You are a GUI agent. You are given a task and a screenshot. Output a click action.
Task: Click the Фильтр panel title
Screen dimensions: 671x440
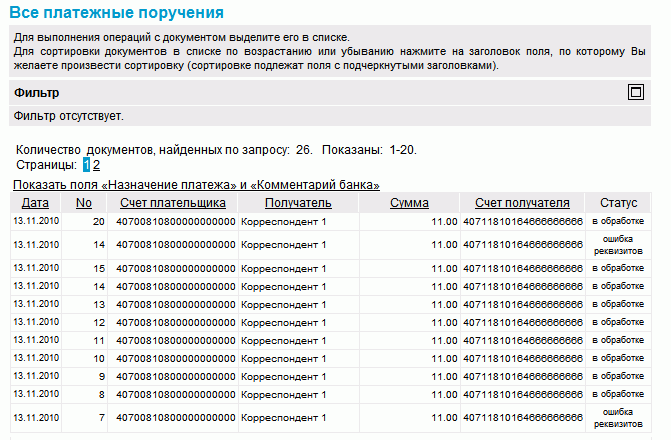(x=36, y=93)
